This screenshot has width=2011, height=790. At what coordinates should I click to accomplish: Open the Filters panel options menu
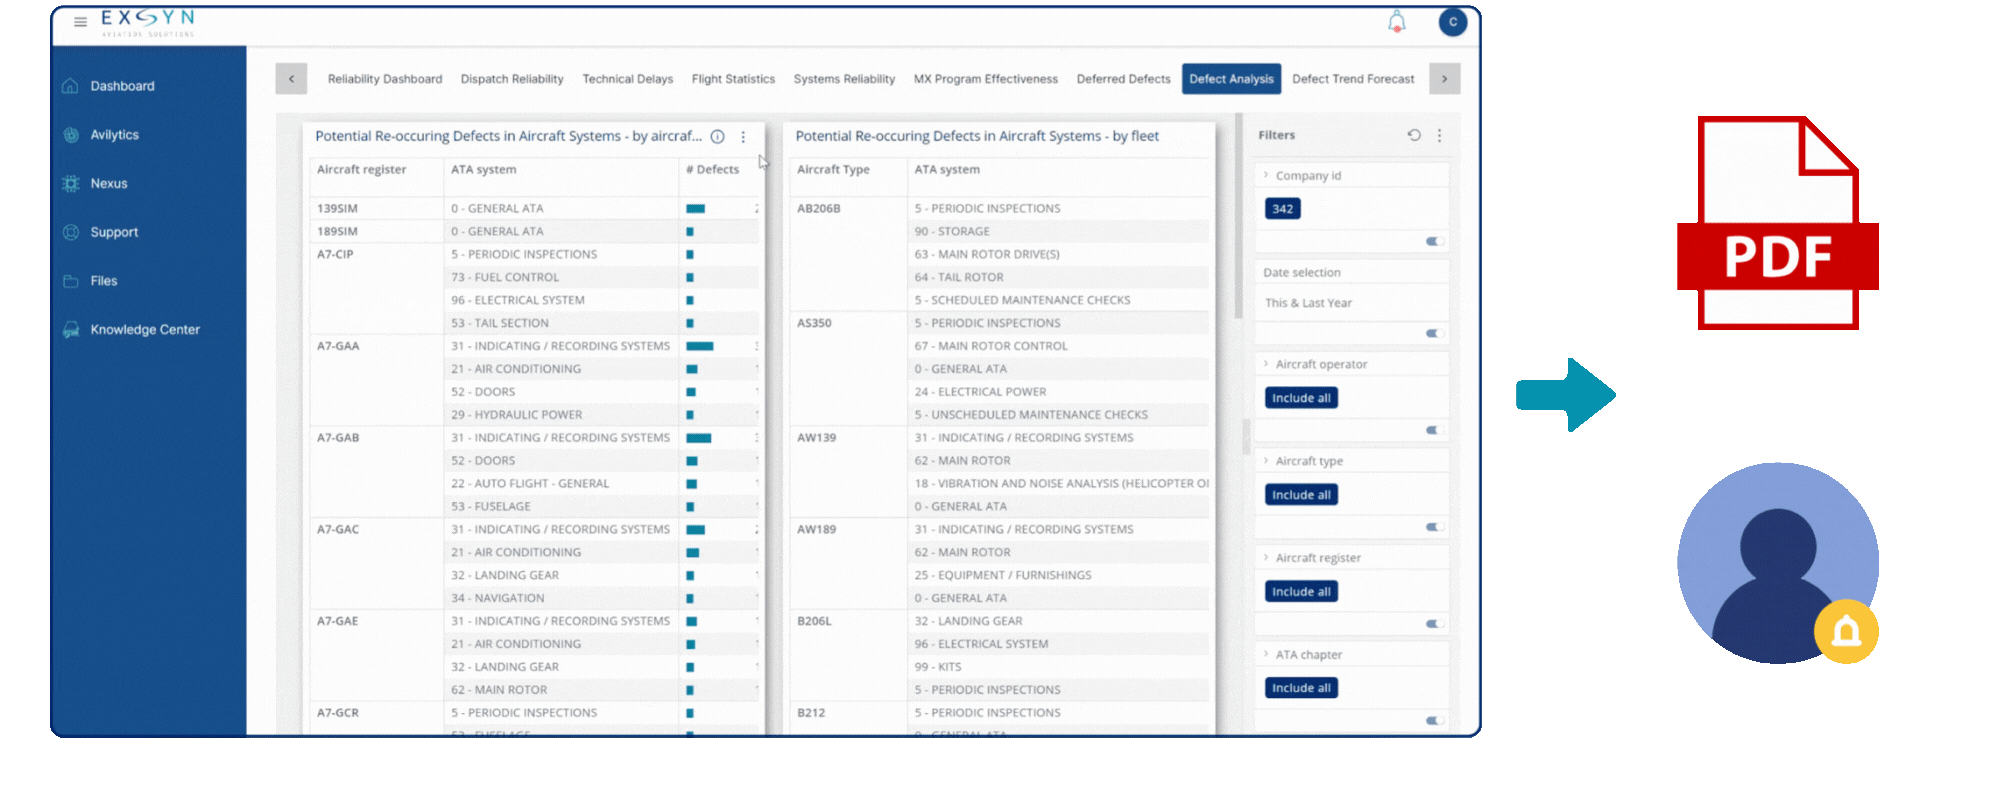click(1439, 135)
